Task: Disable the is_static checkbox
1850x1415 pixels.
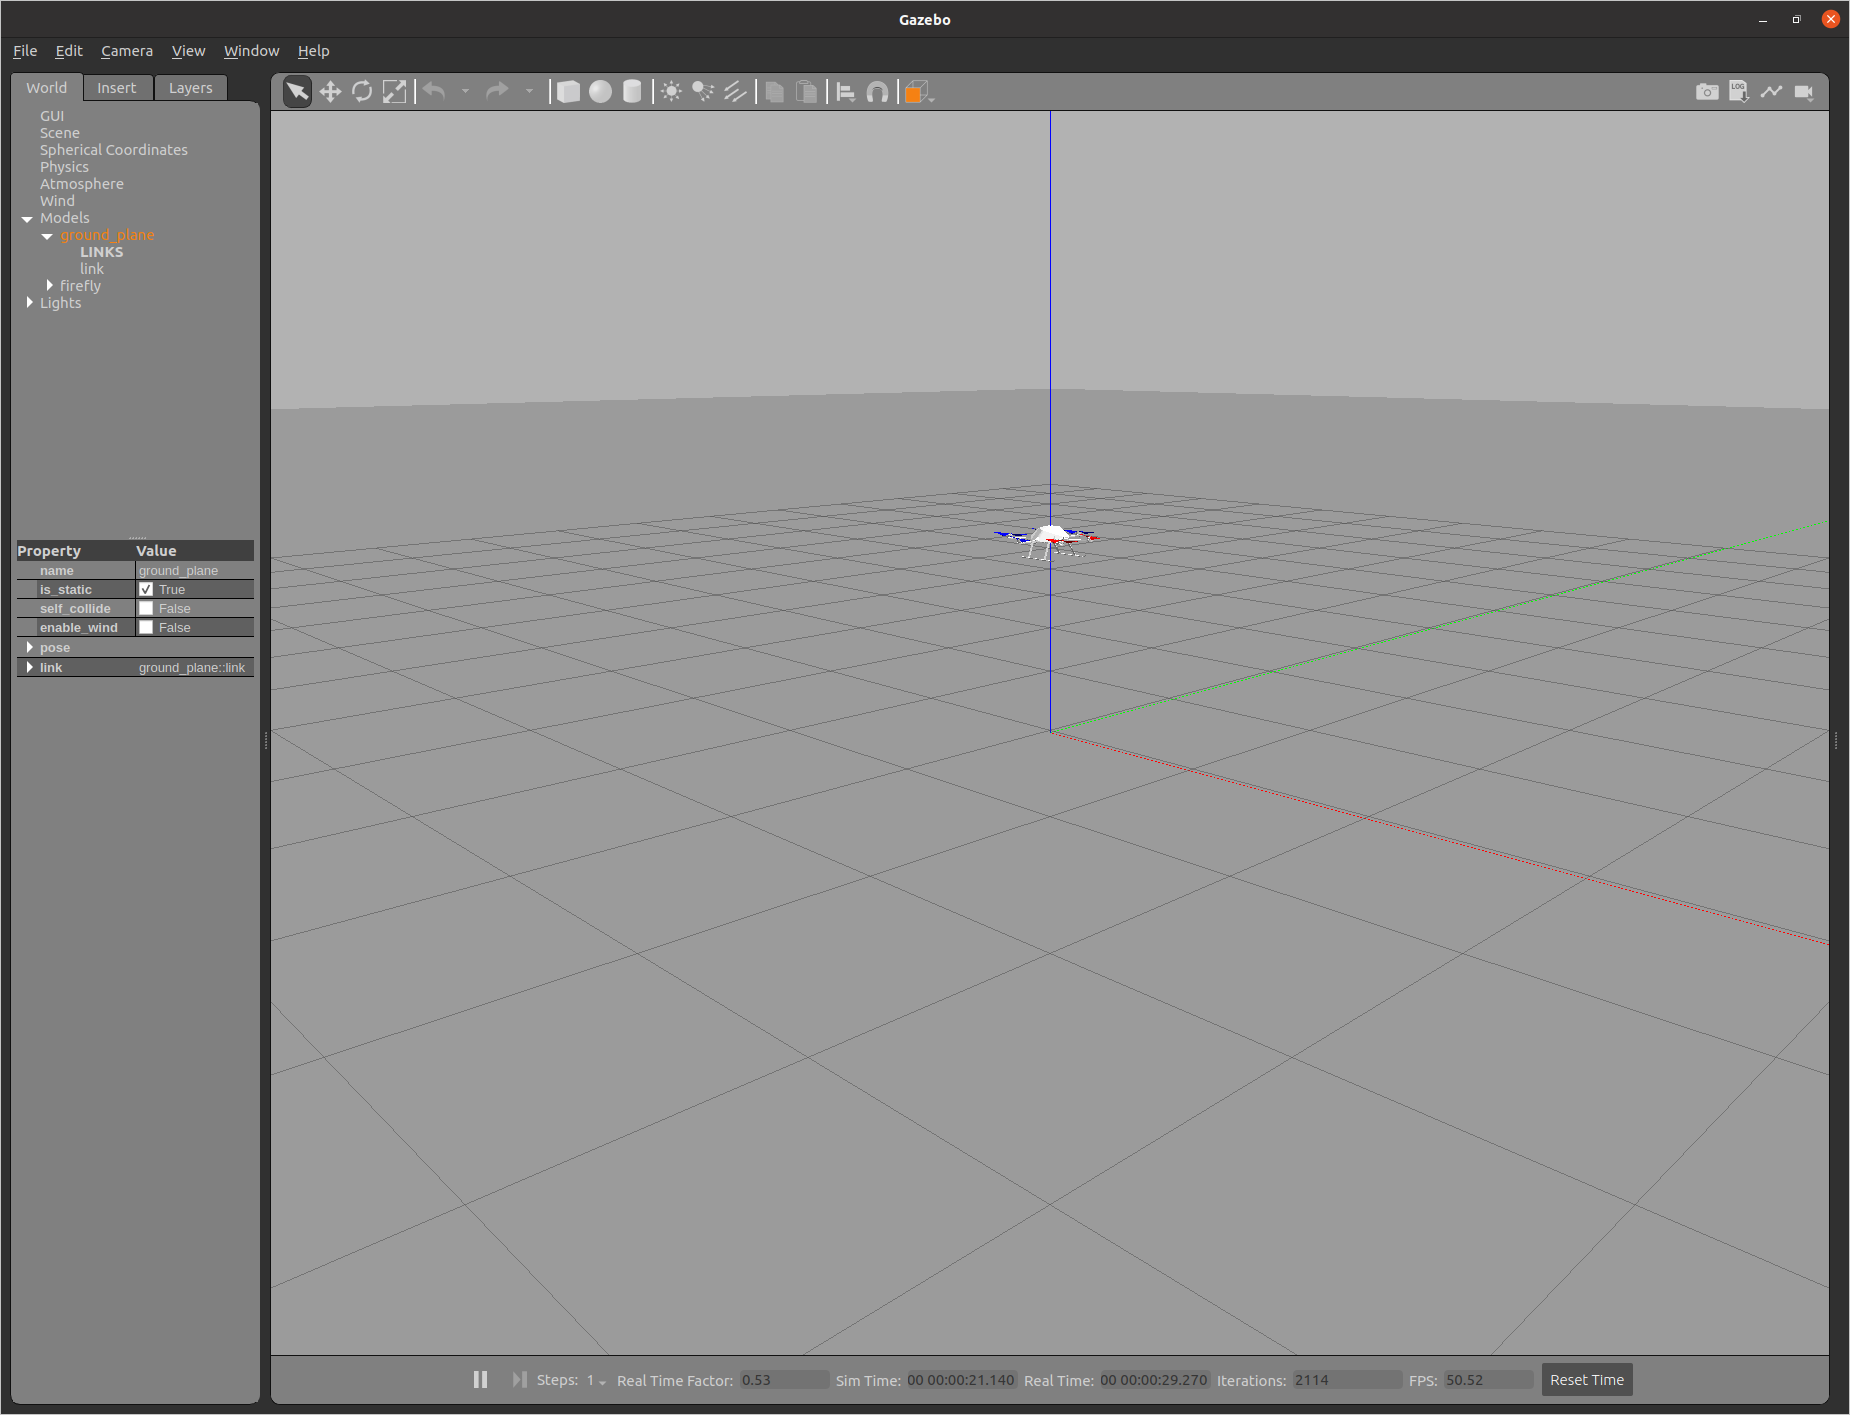Action: pyautogui.click(x=147, y=589)
